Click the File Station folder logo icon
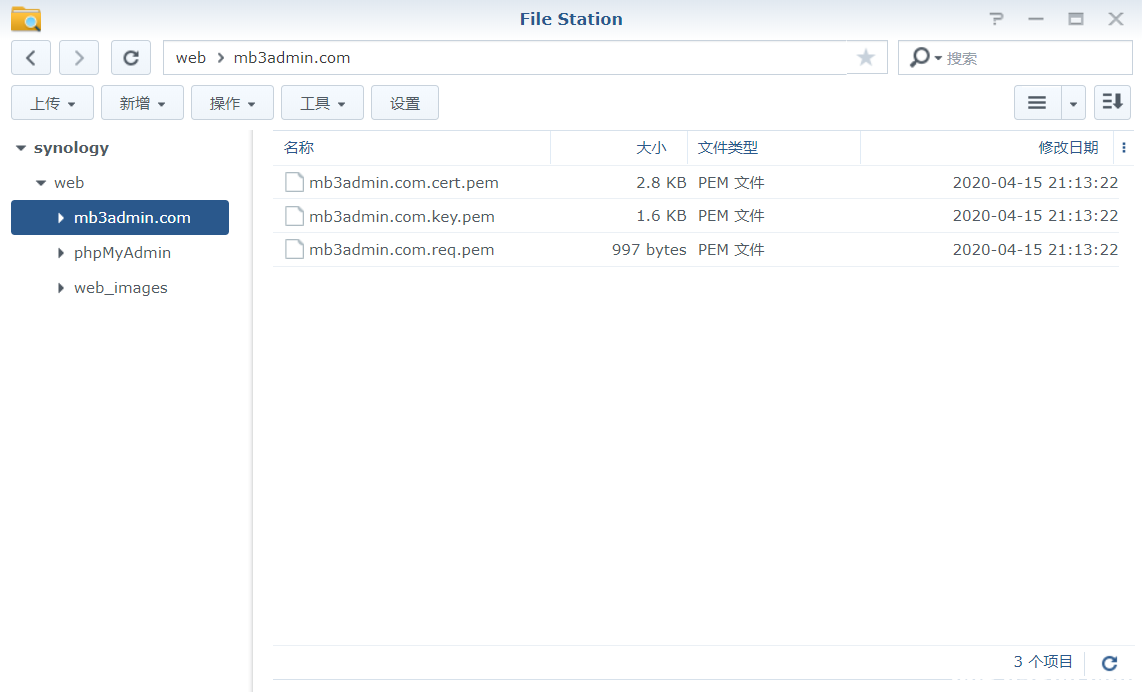1142x692 pixels. point(26,19)
